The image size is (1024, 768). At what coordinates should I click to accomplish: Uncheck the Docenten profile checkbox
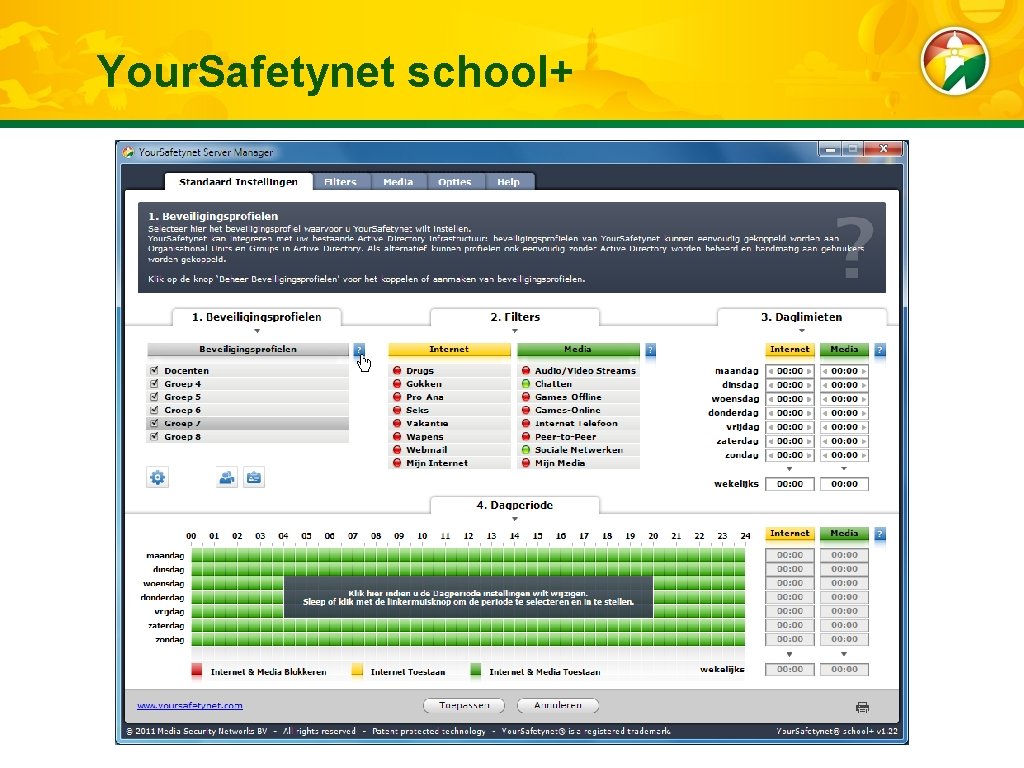(x=154, y=370)
